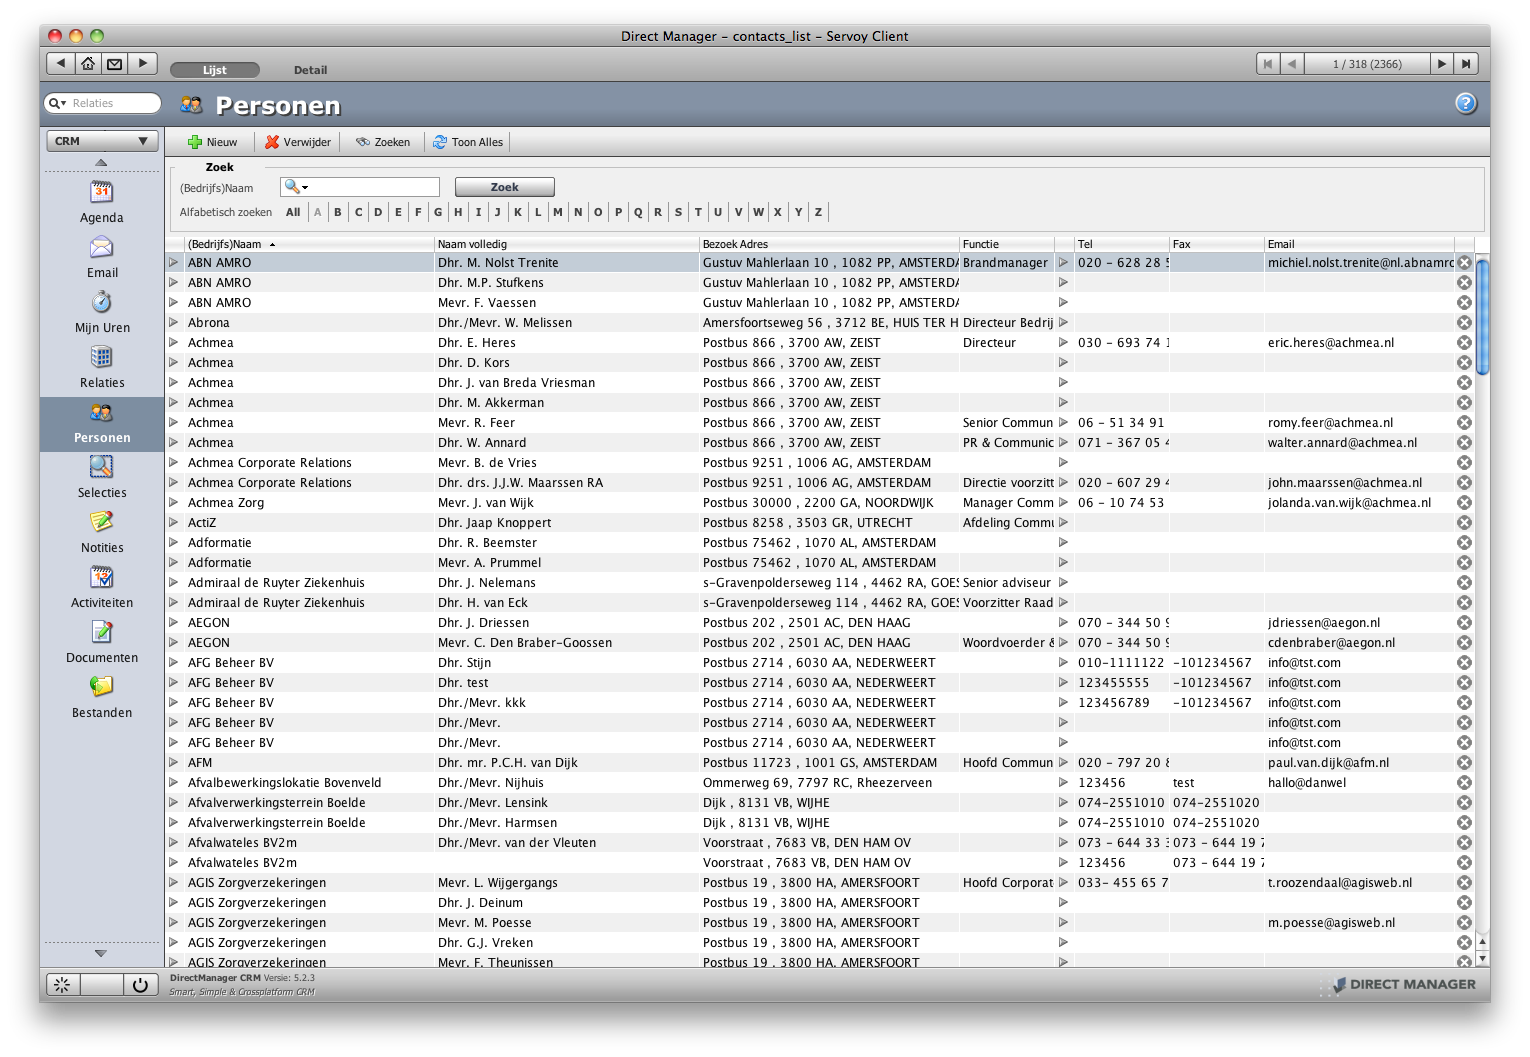Expand the Abrona row triangle
Image resolution: width=1530 pixels, height=1057 pixels.
[x=174, y=322]
